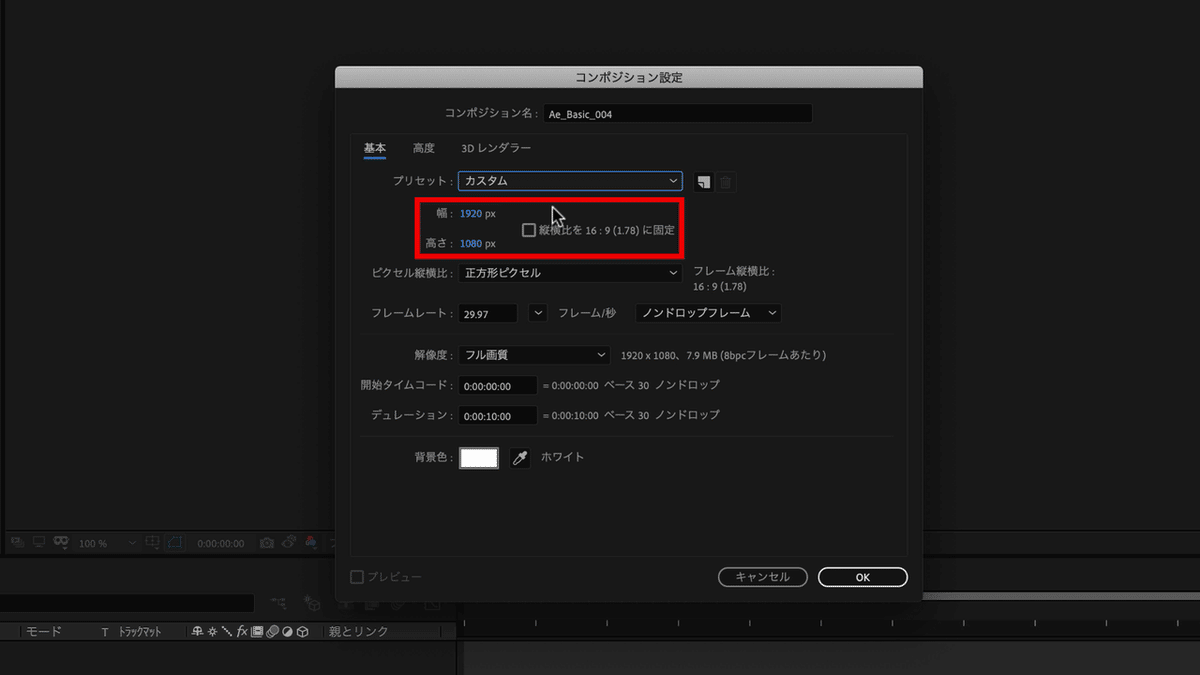Open the ノンドロップフレーム dropdown
Image resolution: width=1200 pixels, height=675 pixels.
coord(708,313)
